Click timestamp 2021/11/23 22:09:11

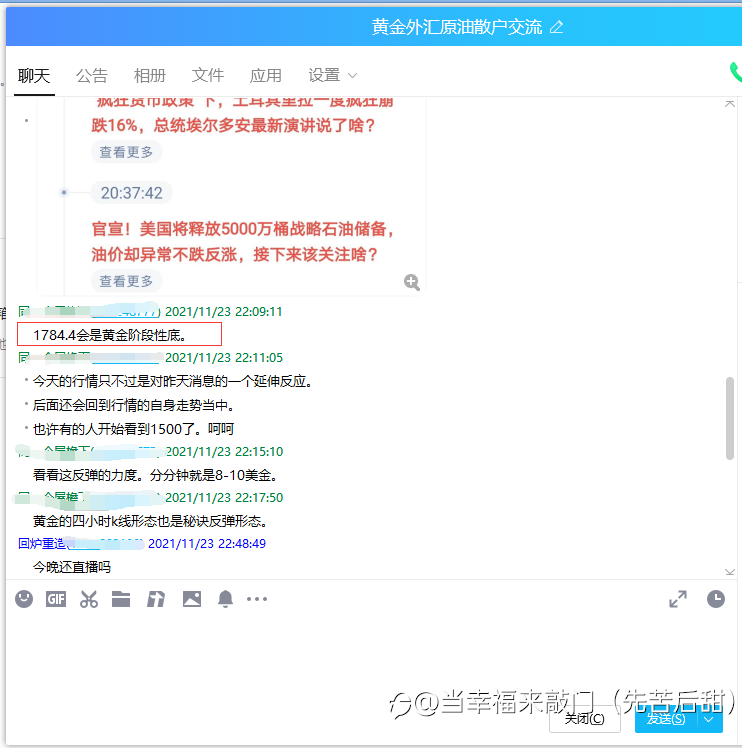click(223, 312)
